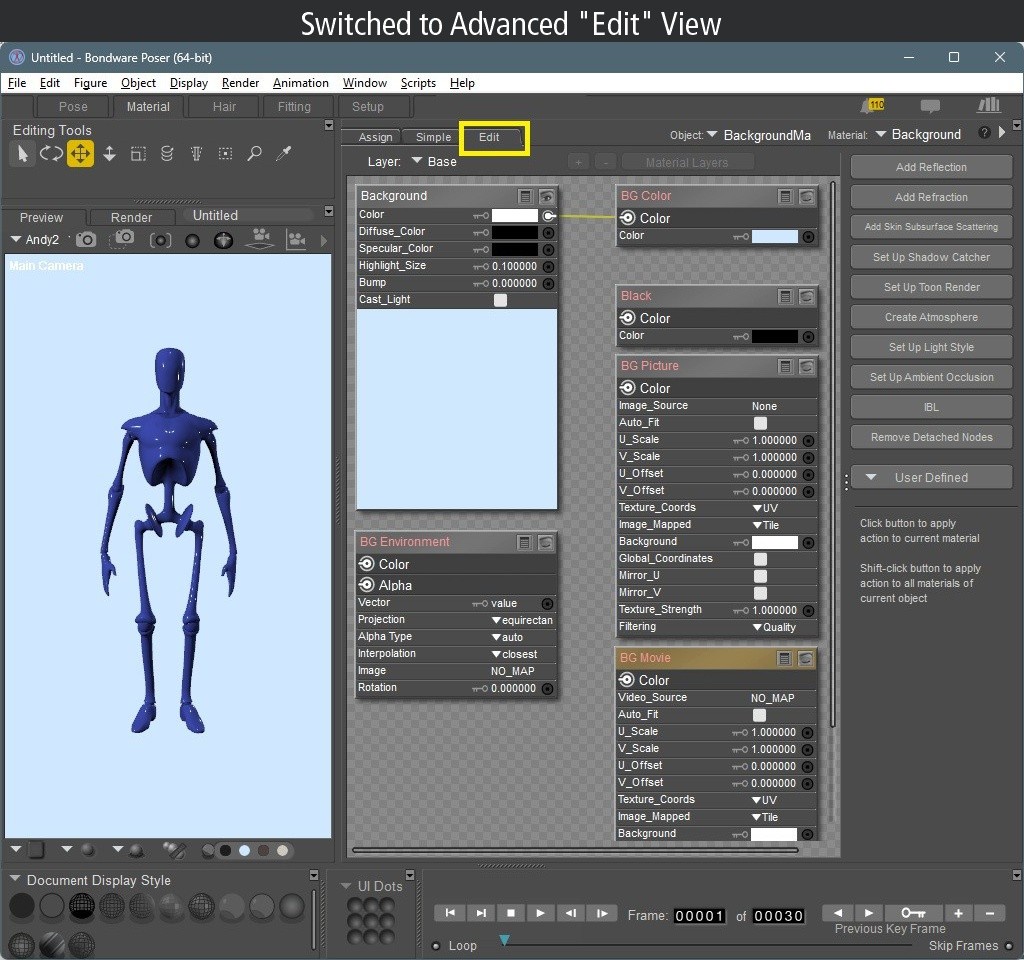Add a keyframe with the plus button
Screen dimensions: 1024x960
point(959,912)
